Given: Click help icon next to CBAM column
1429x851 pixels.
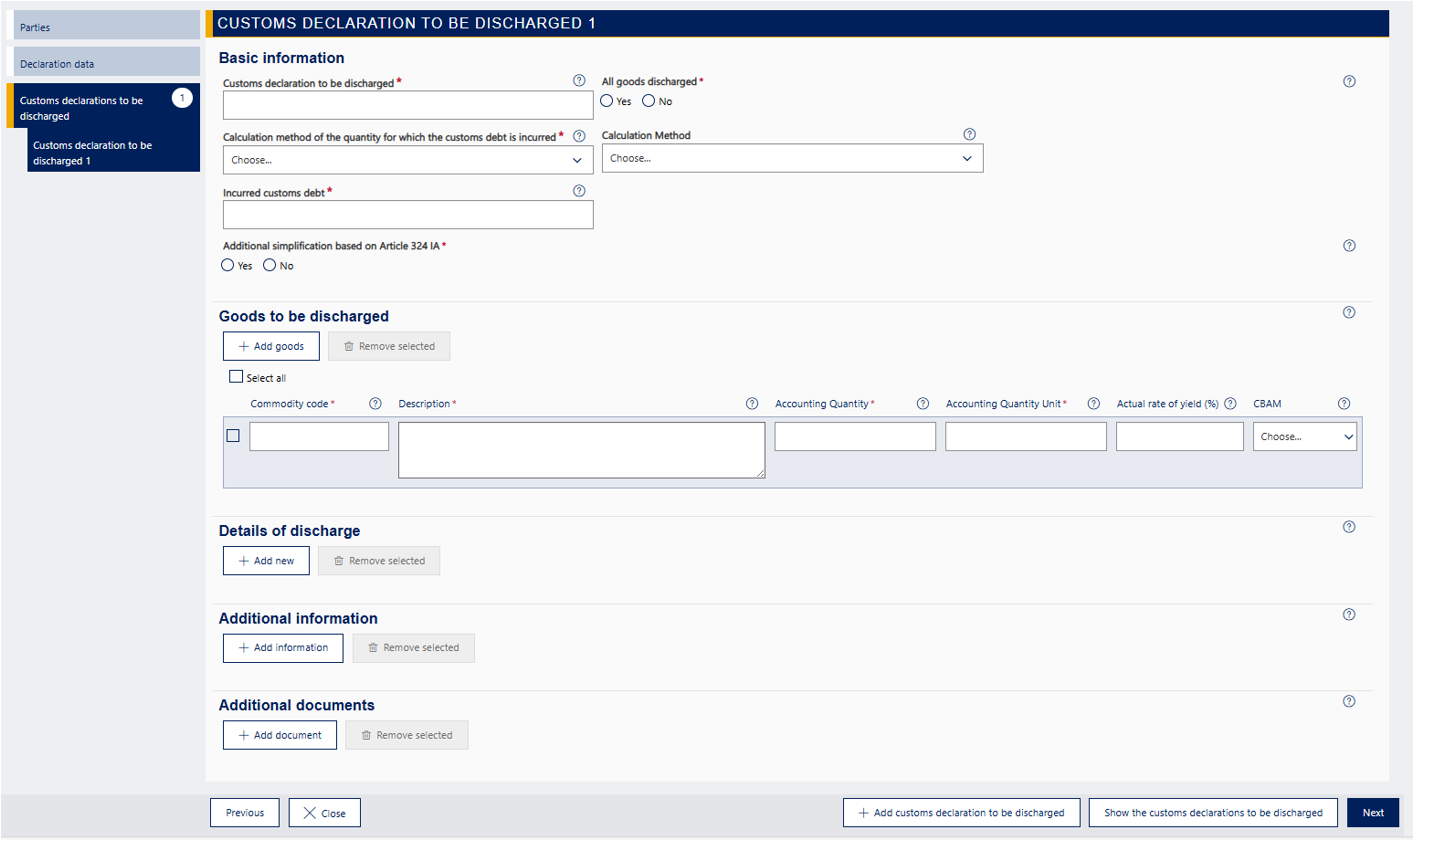Looking at the screenshot, I should click(x=1344, y=404).
